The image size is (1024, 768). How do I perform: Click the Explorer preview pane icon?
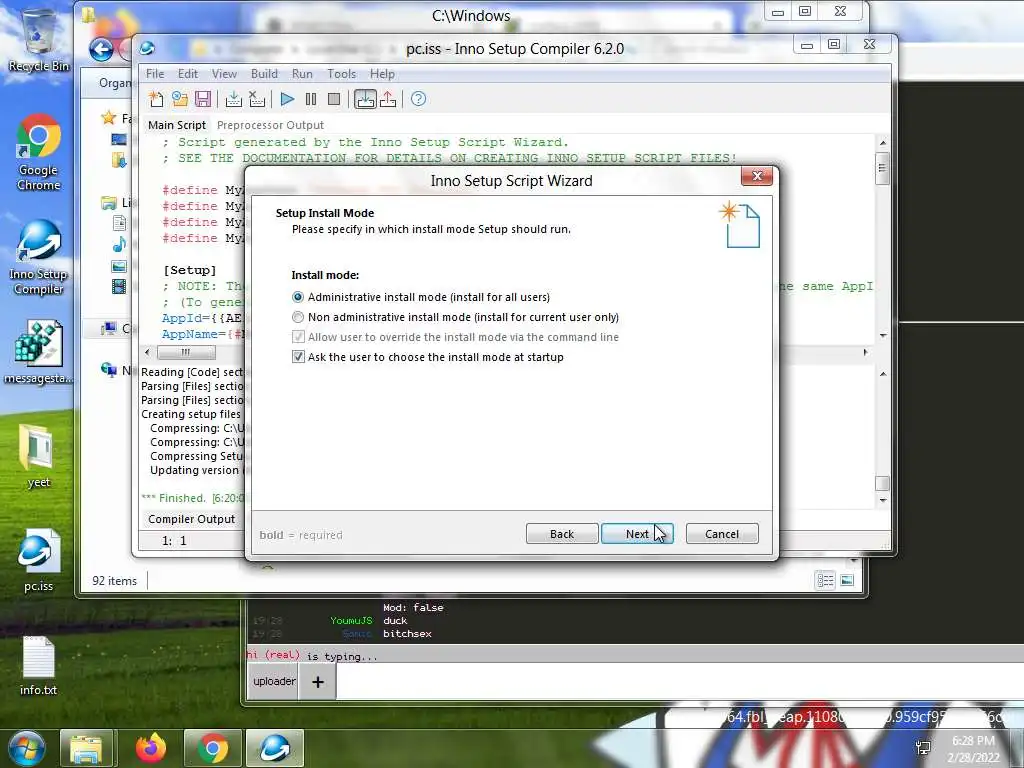click(847, 580)
